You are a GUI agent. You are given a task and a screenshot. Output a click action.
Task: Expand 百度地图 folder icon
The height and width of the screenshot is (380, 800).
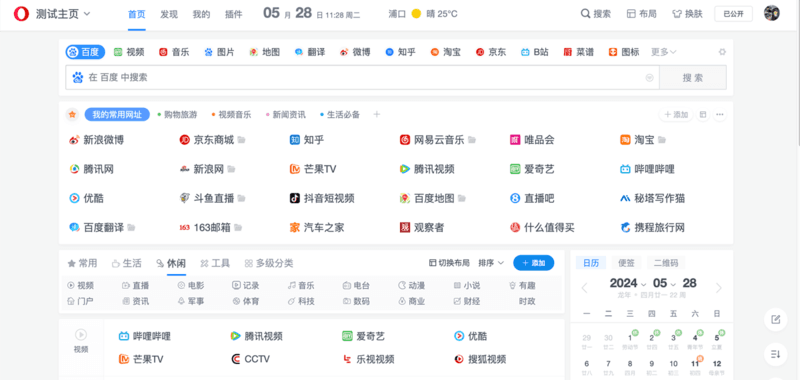coord(462,198)
